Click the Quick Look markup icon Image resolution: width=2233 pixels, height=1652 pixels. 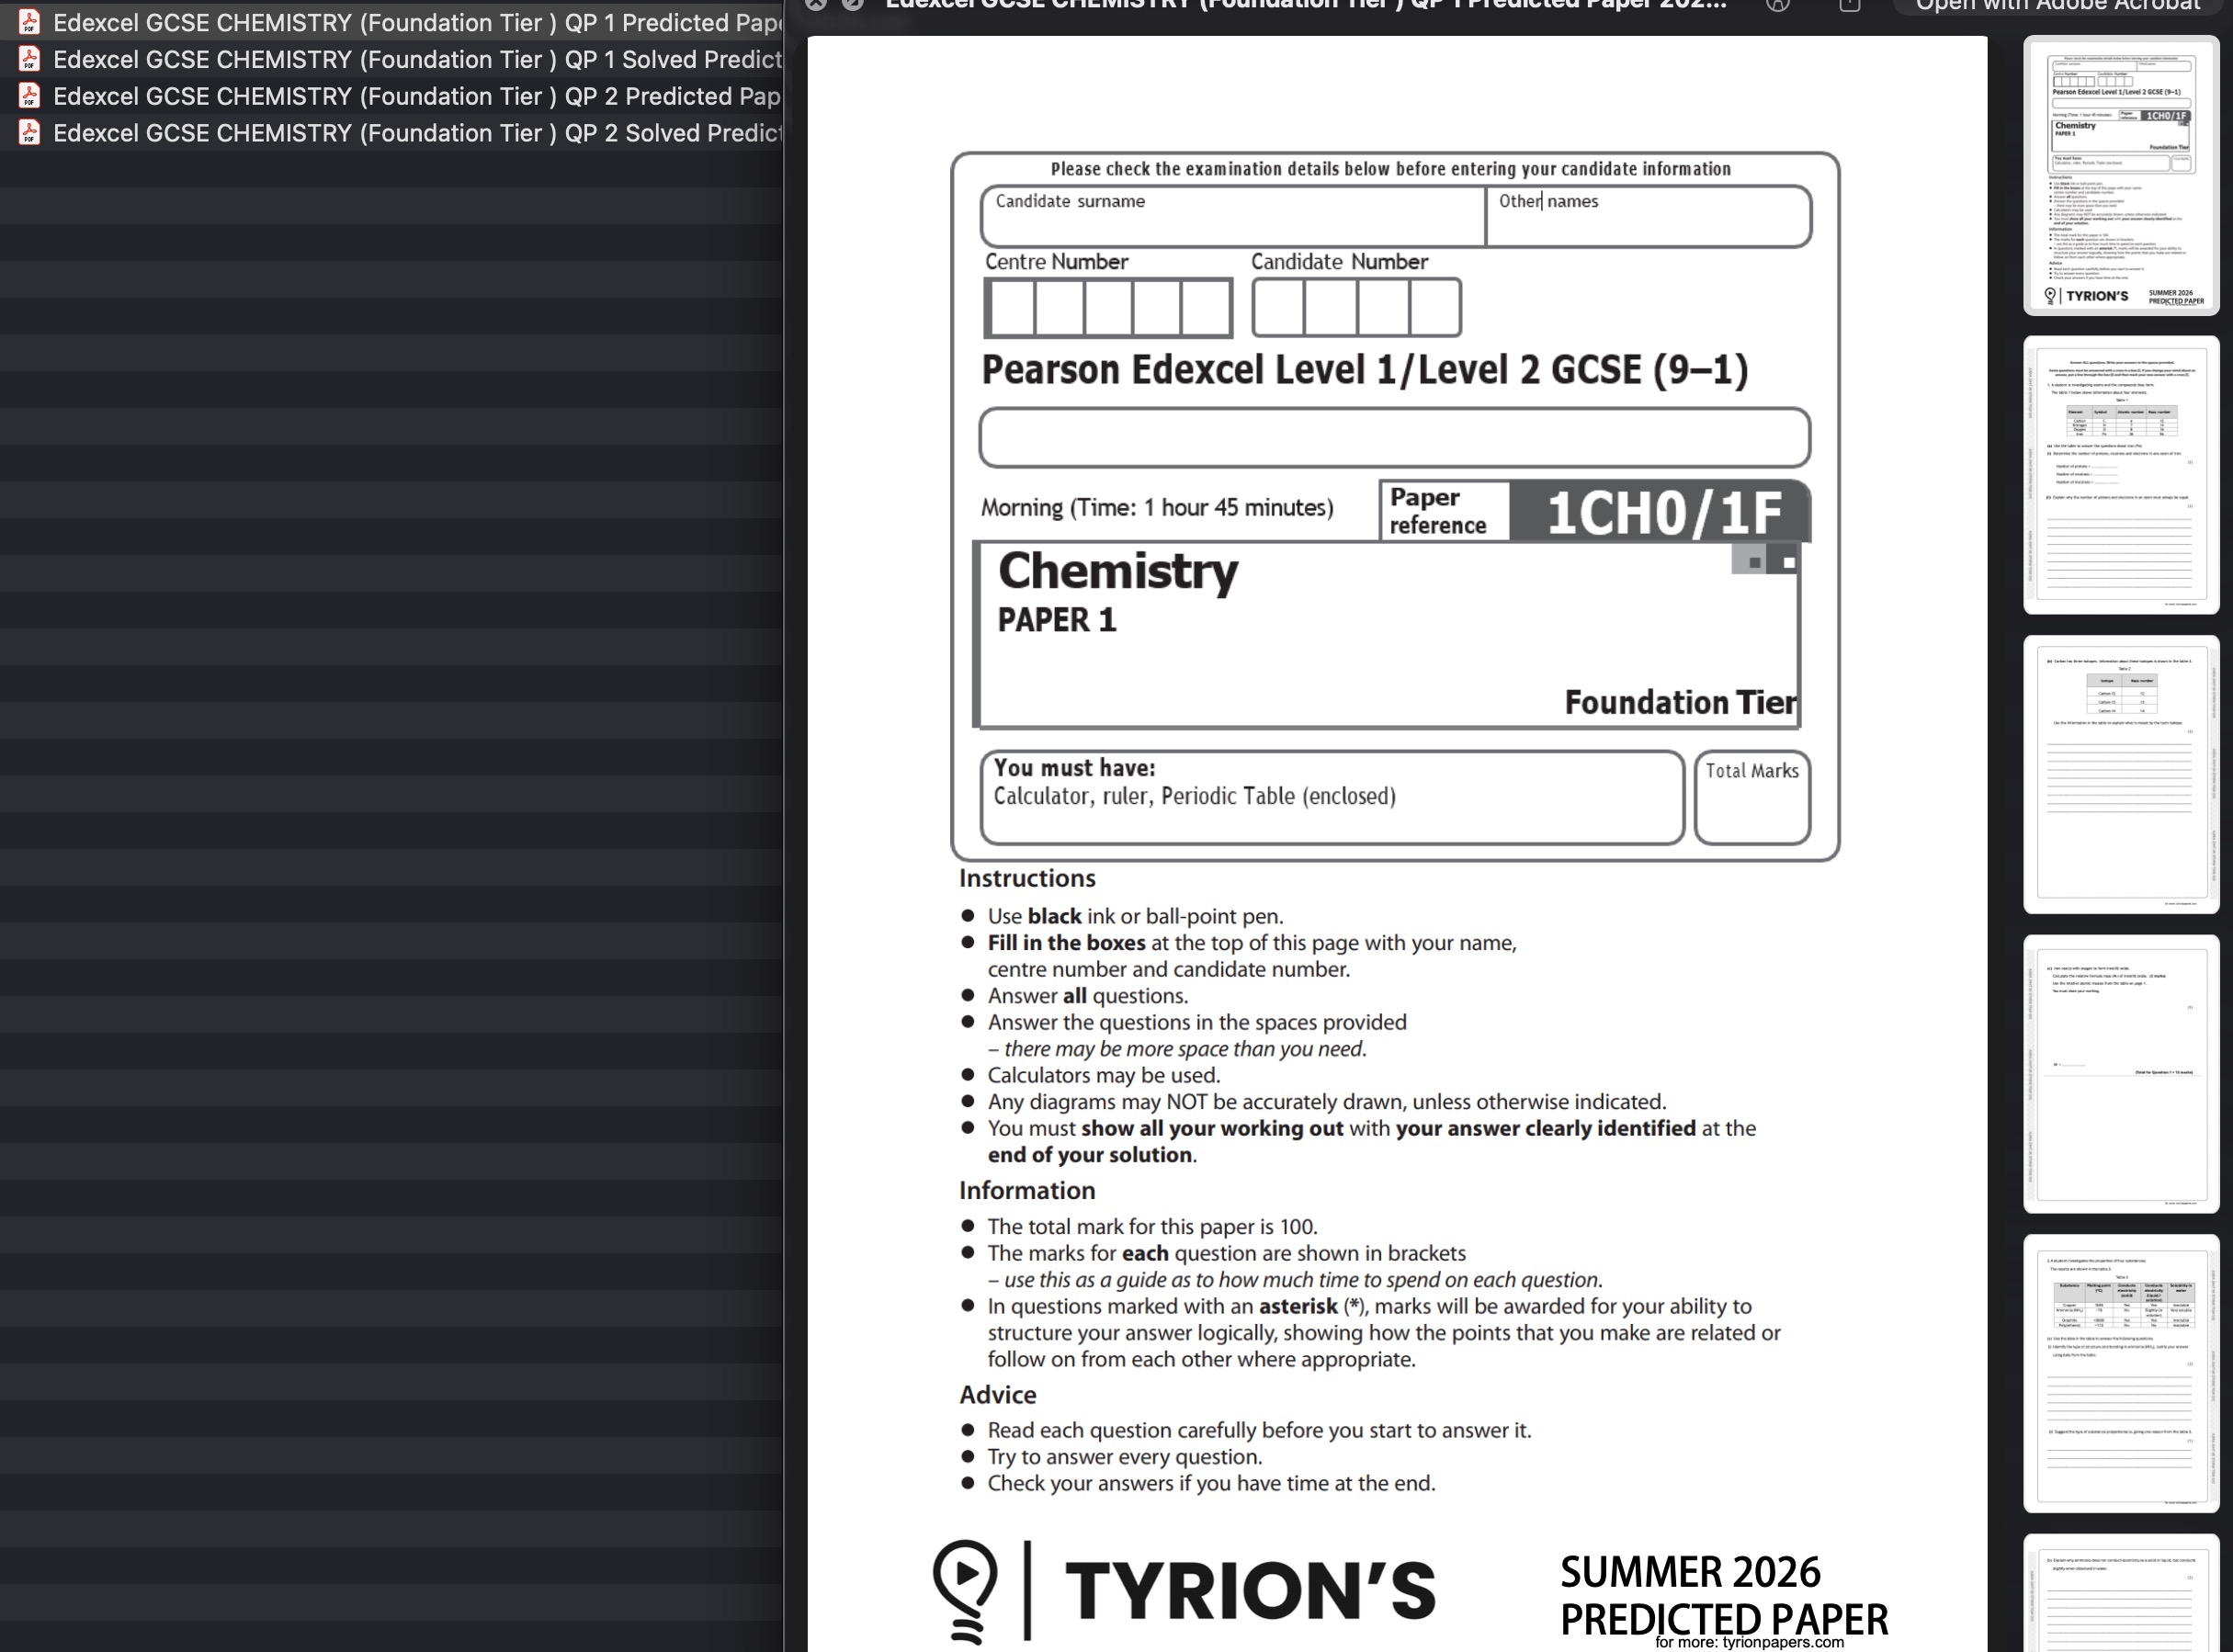(1777, 4)
